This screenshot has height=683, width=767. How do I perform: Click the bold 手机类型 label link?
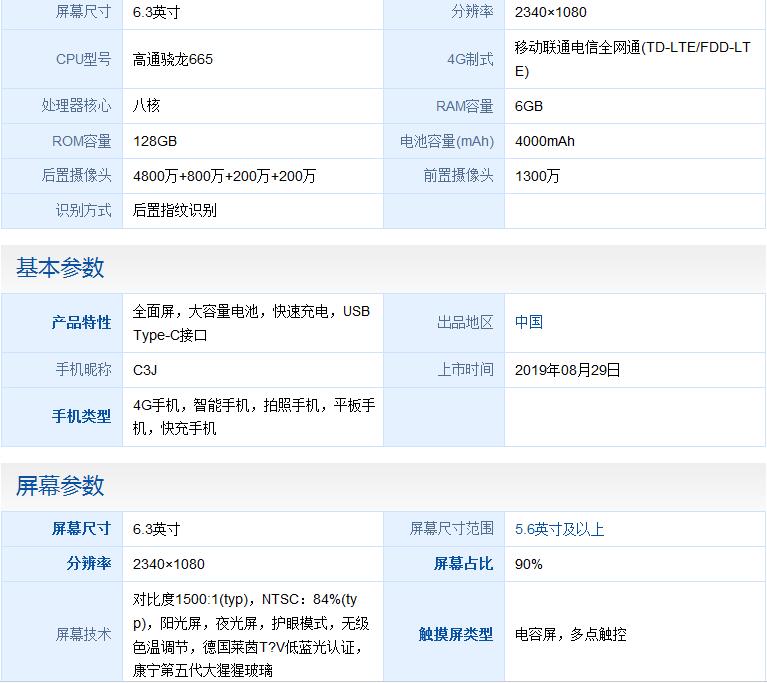point(81,417)
